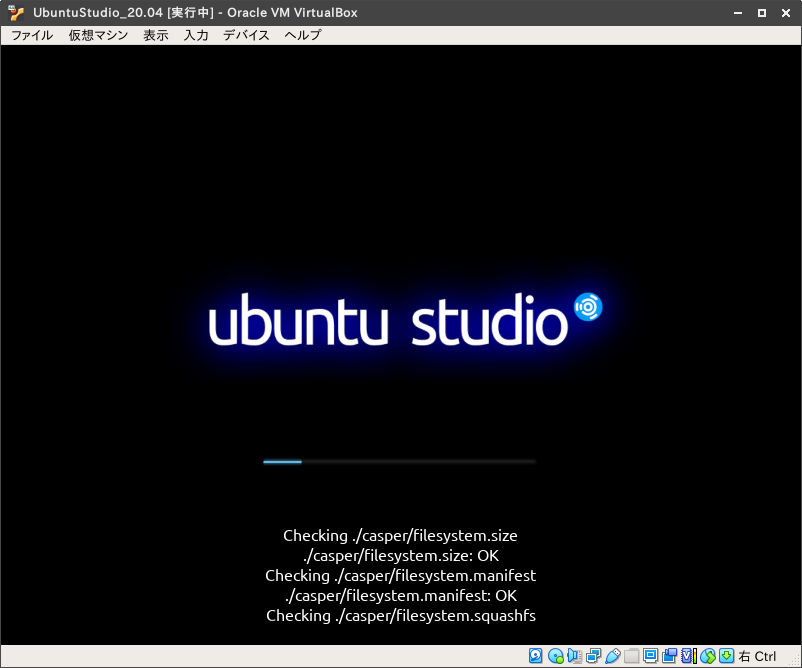Click the display settings status icon
Screen dimensions: 802x668
click(650, 656)
